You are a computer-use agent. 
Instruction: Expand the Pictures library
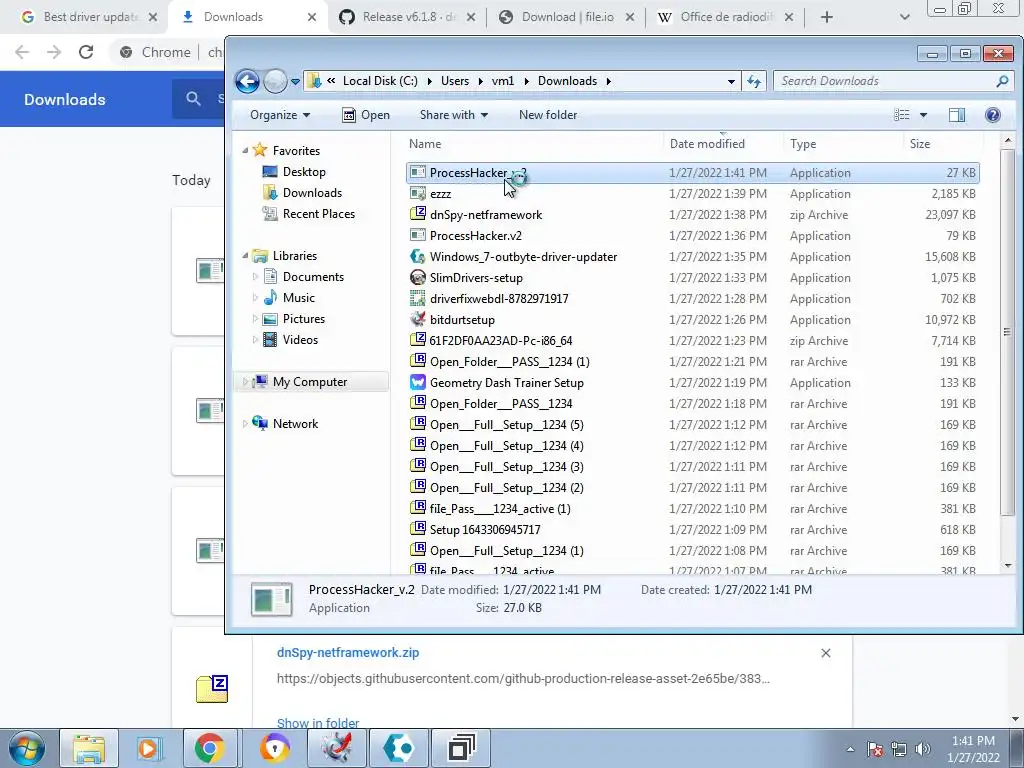[x=255, y=319]
